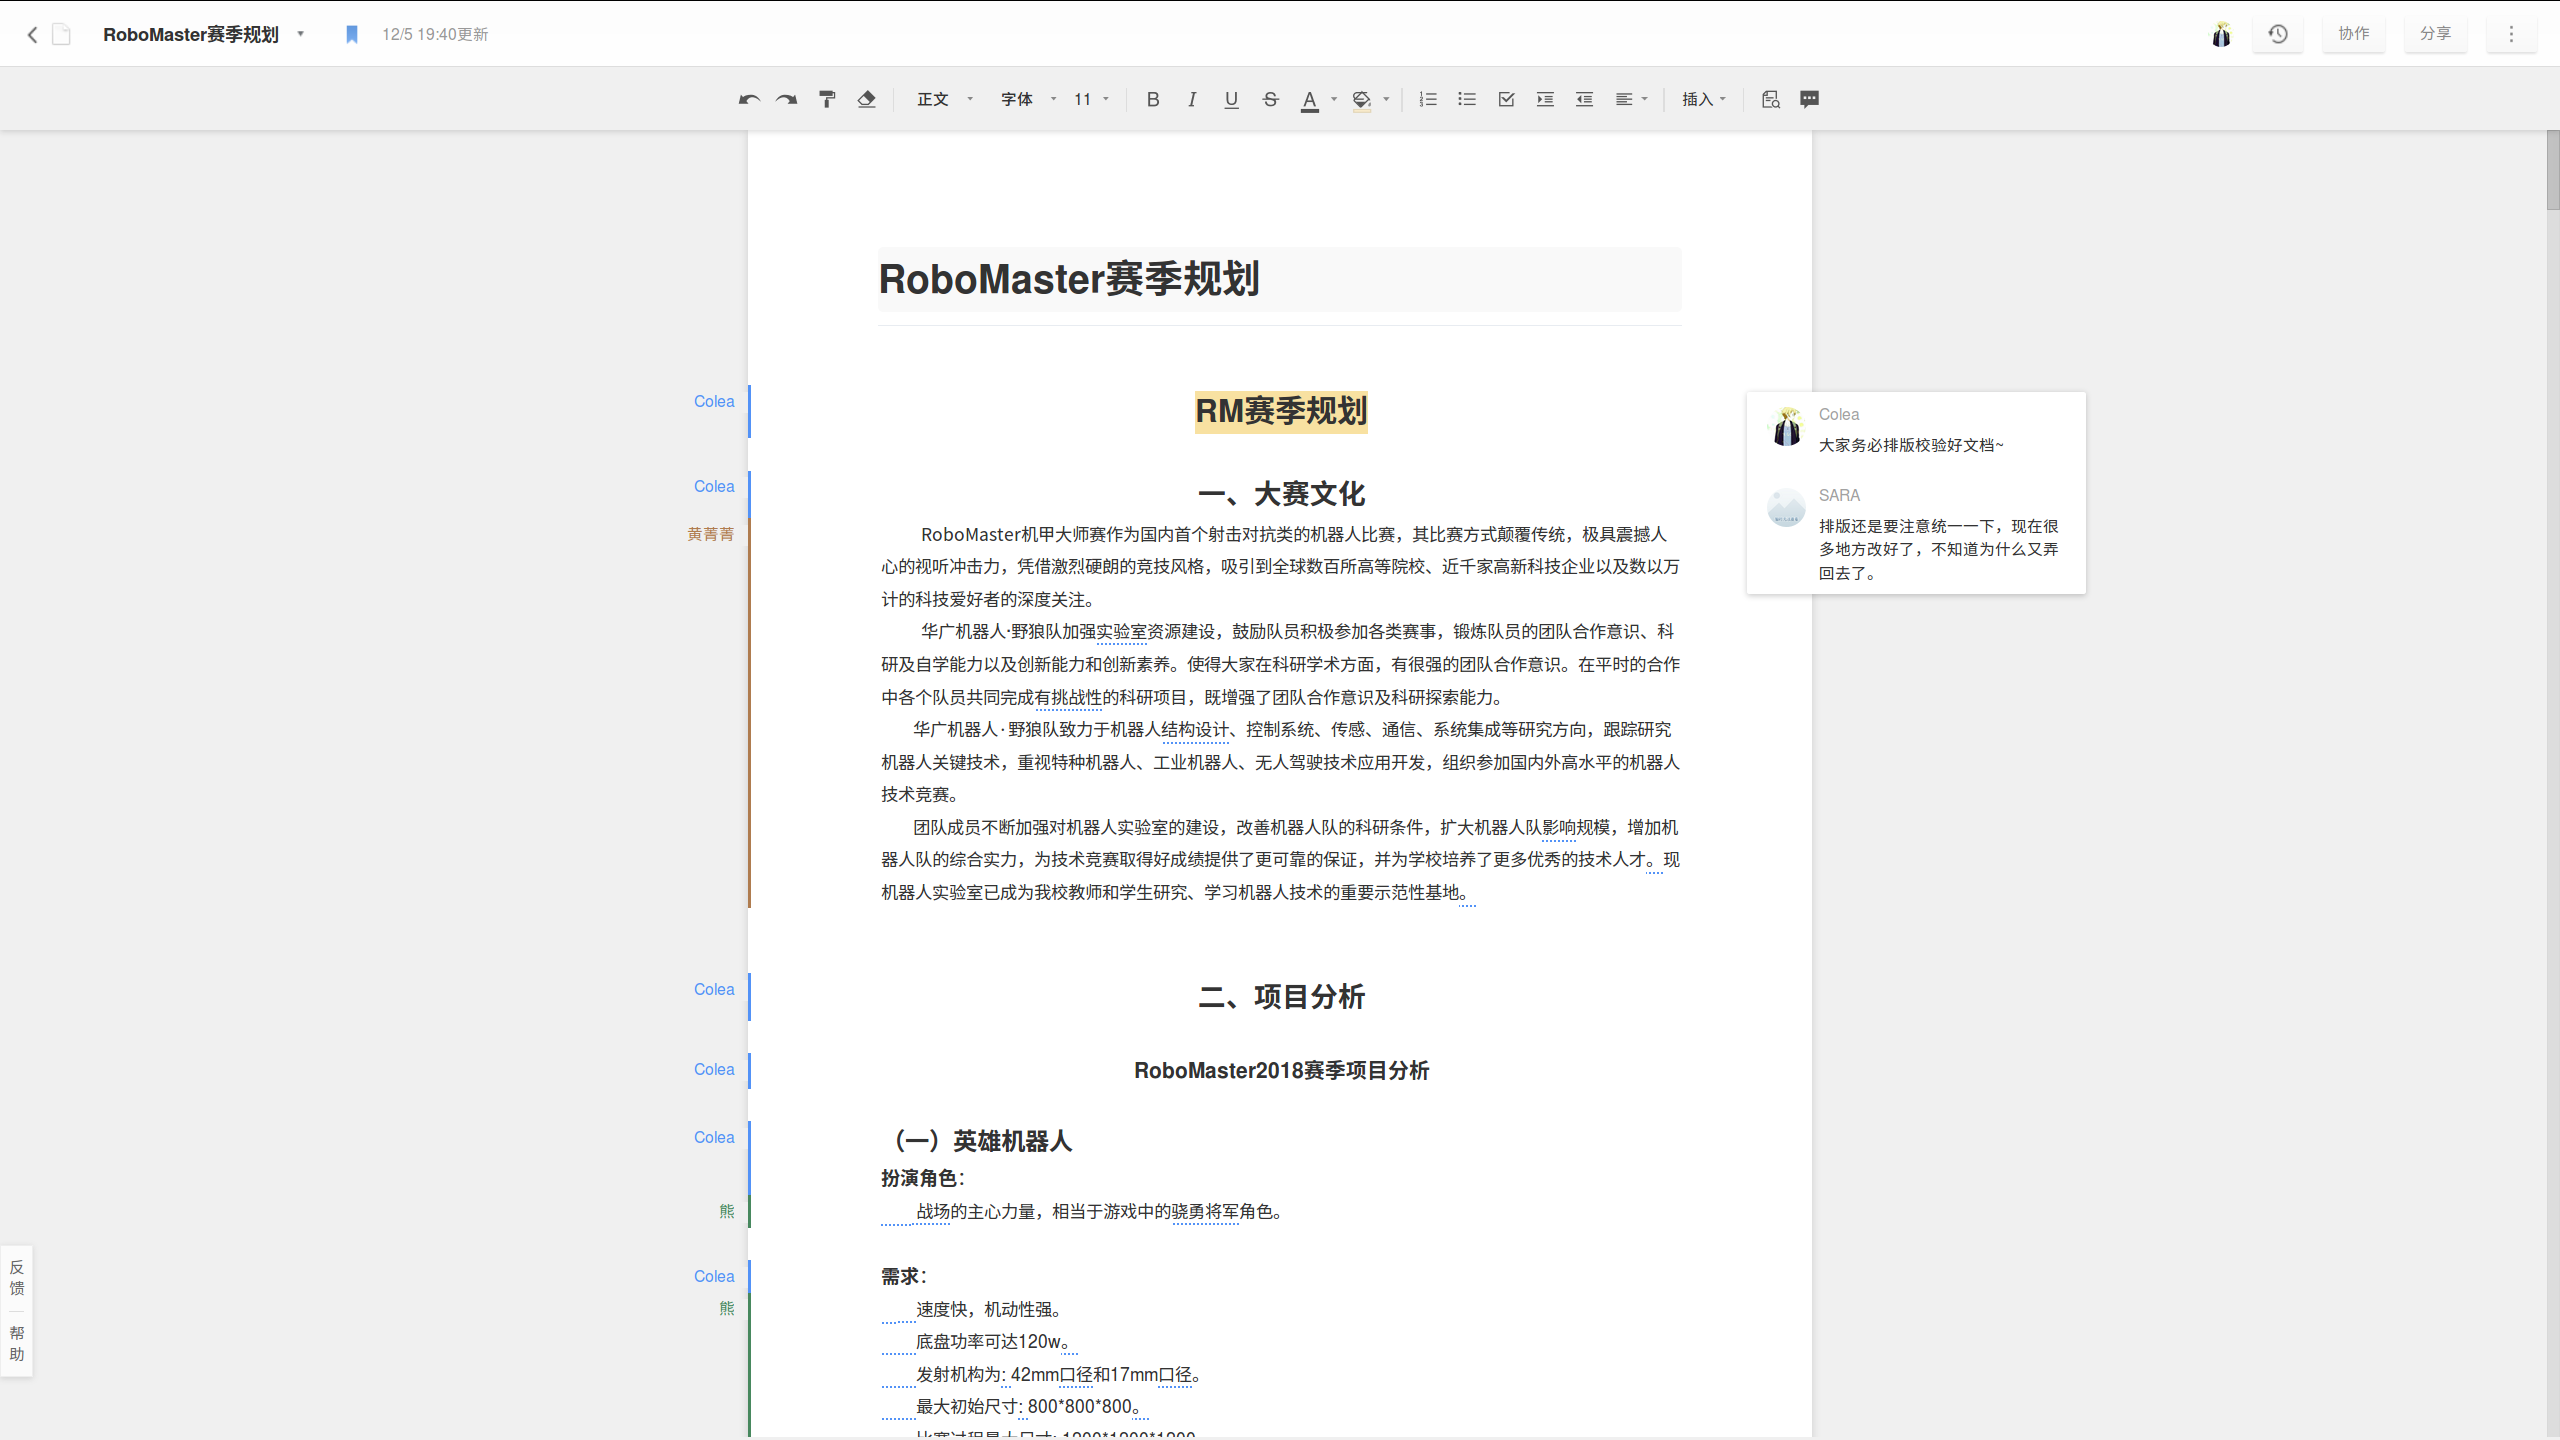Open the document title dropdown arrow
Viewport: 2560px width, 1440px height.
(x=300, y=34)
